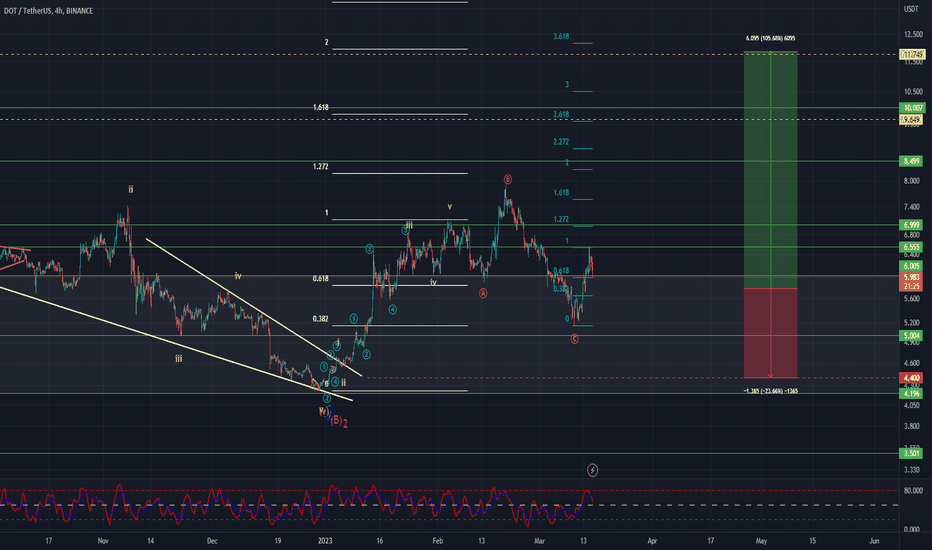
Task: Click the lightning bolt event icon
Action: point(592,470)
